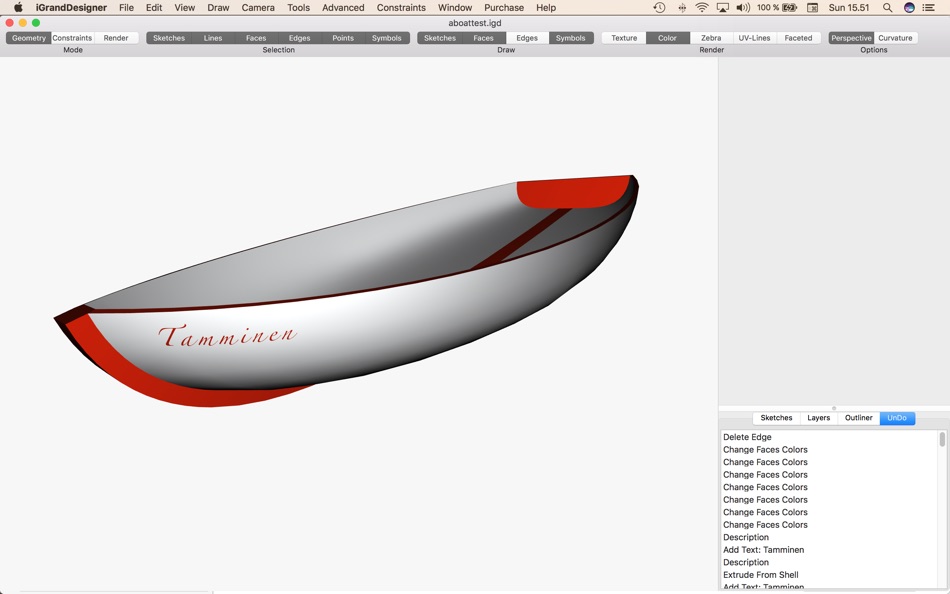Toggle Curvature option

coord(895,38)
